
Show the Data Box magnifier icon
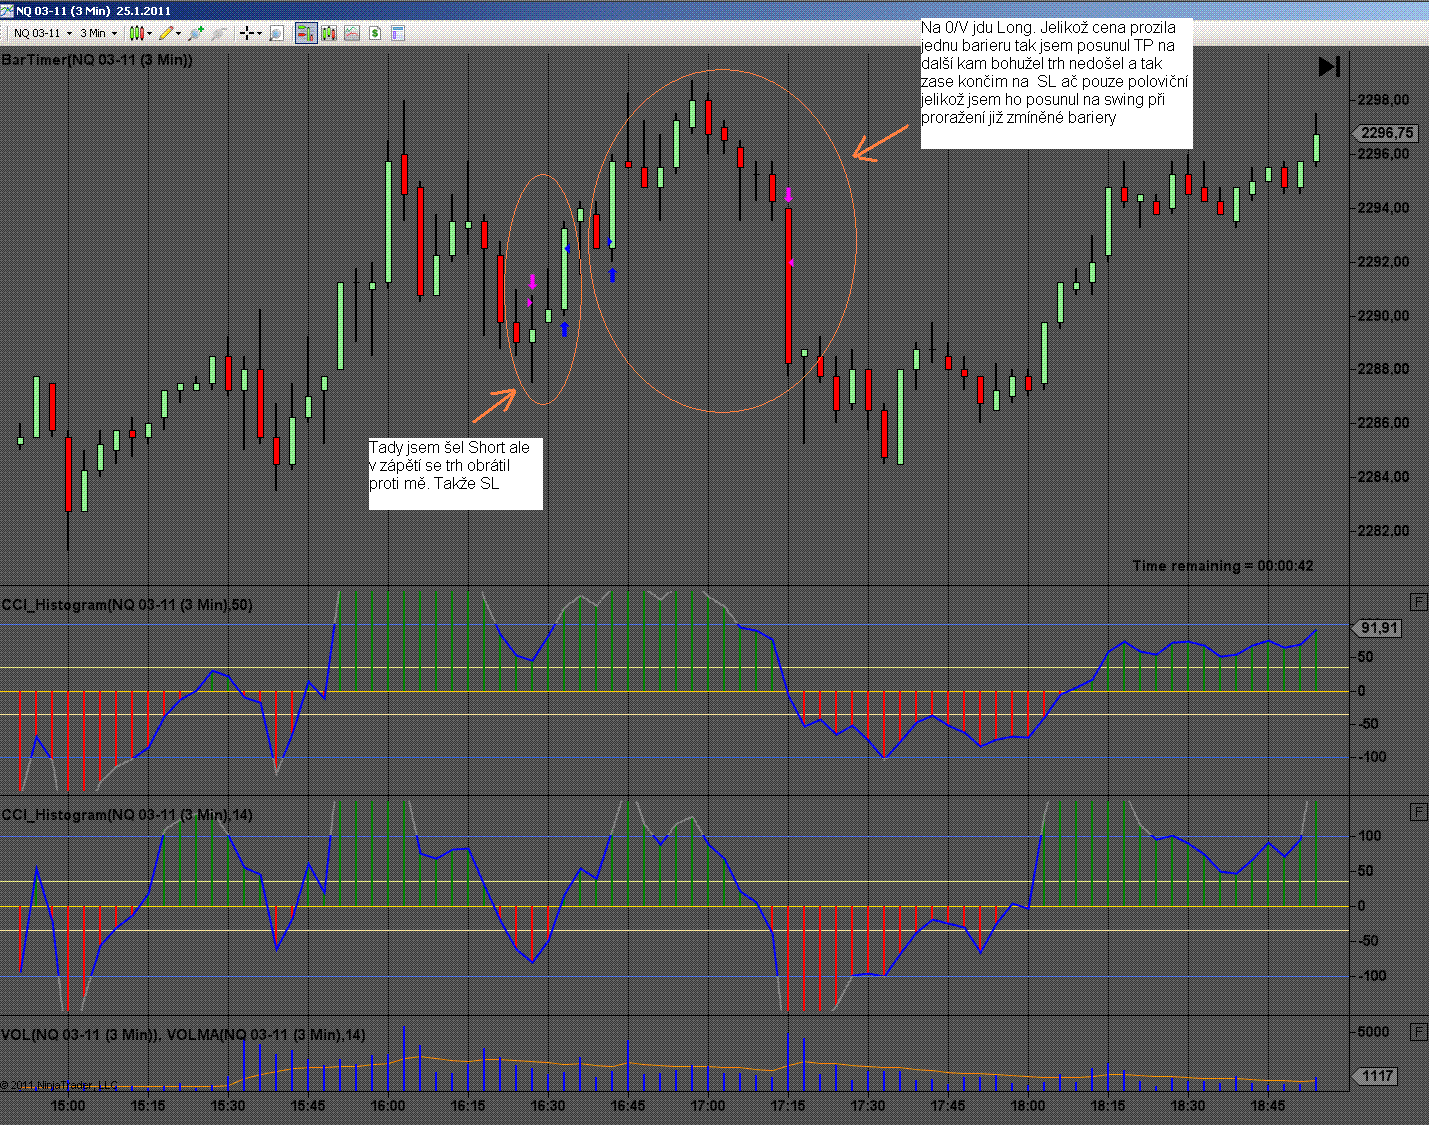tap(277, 33)
